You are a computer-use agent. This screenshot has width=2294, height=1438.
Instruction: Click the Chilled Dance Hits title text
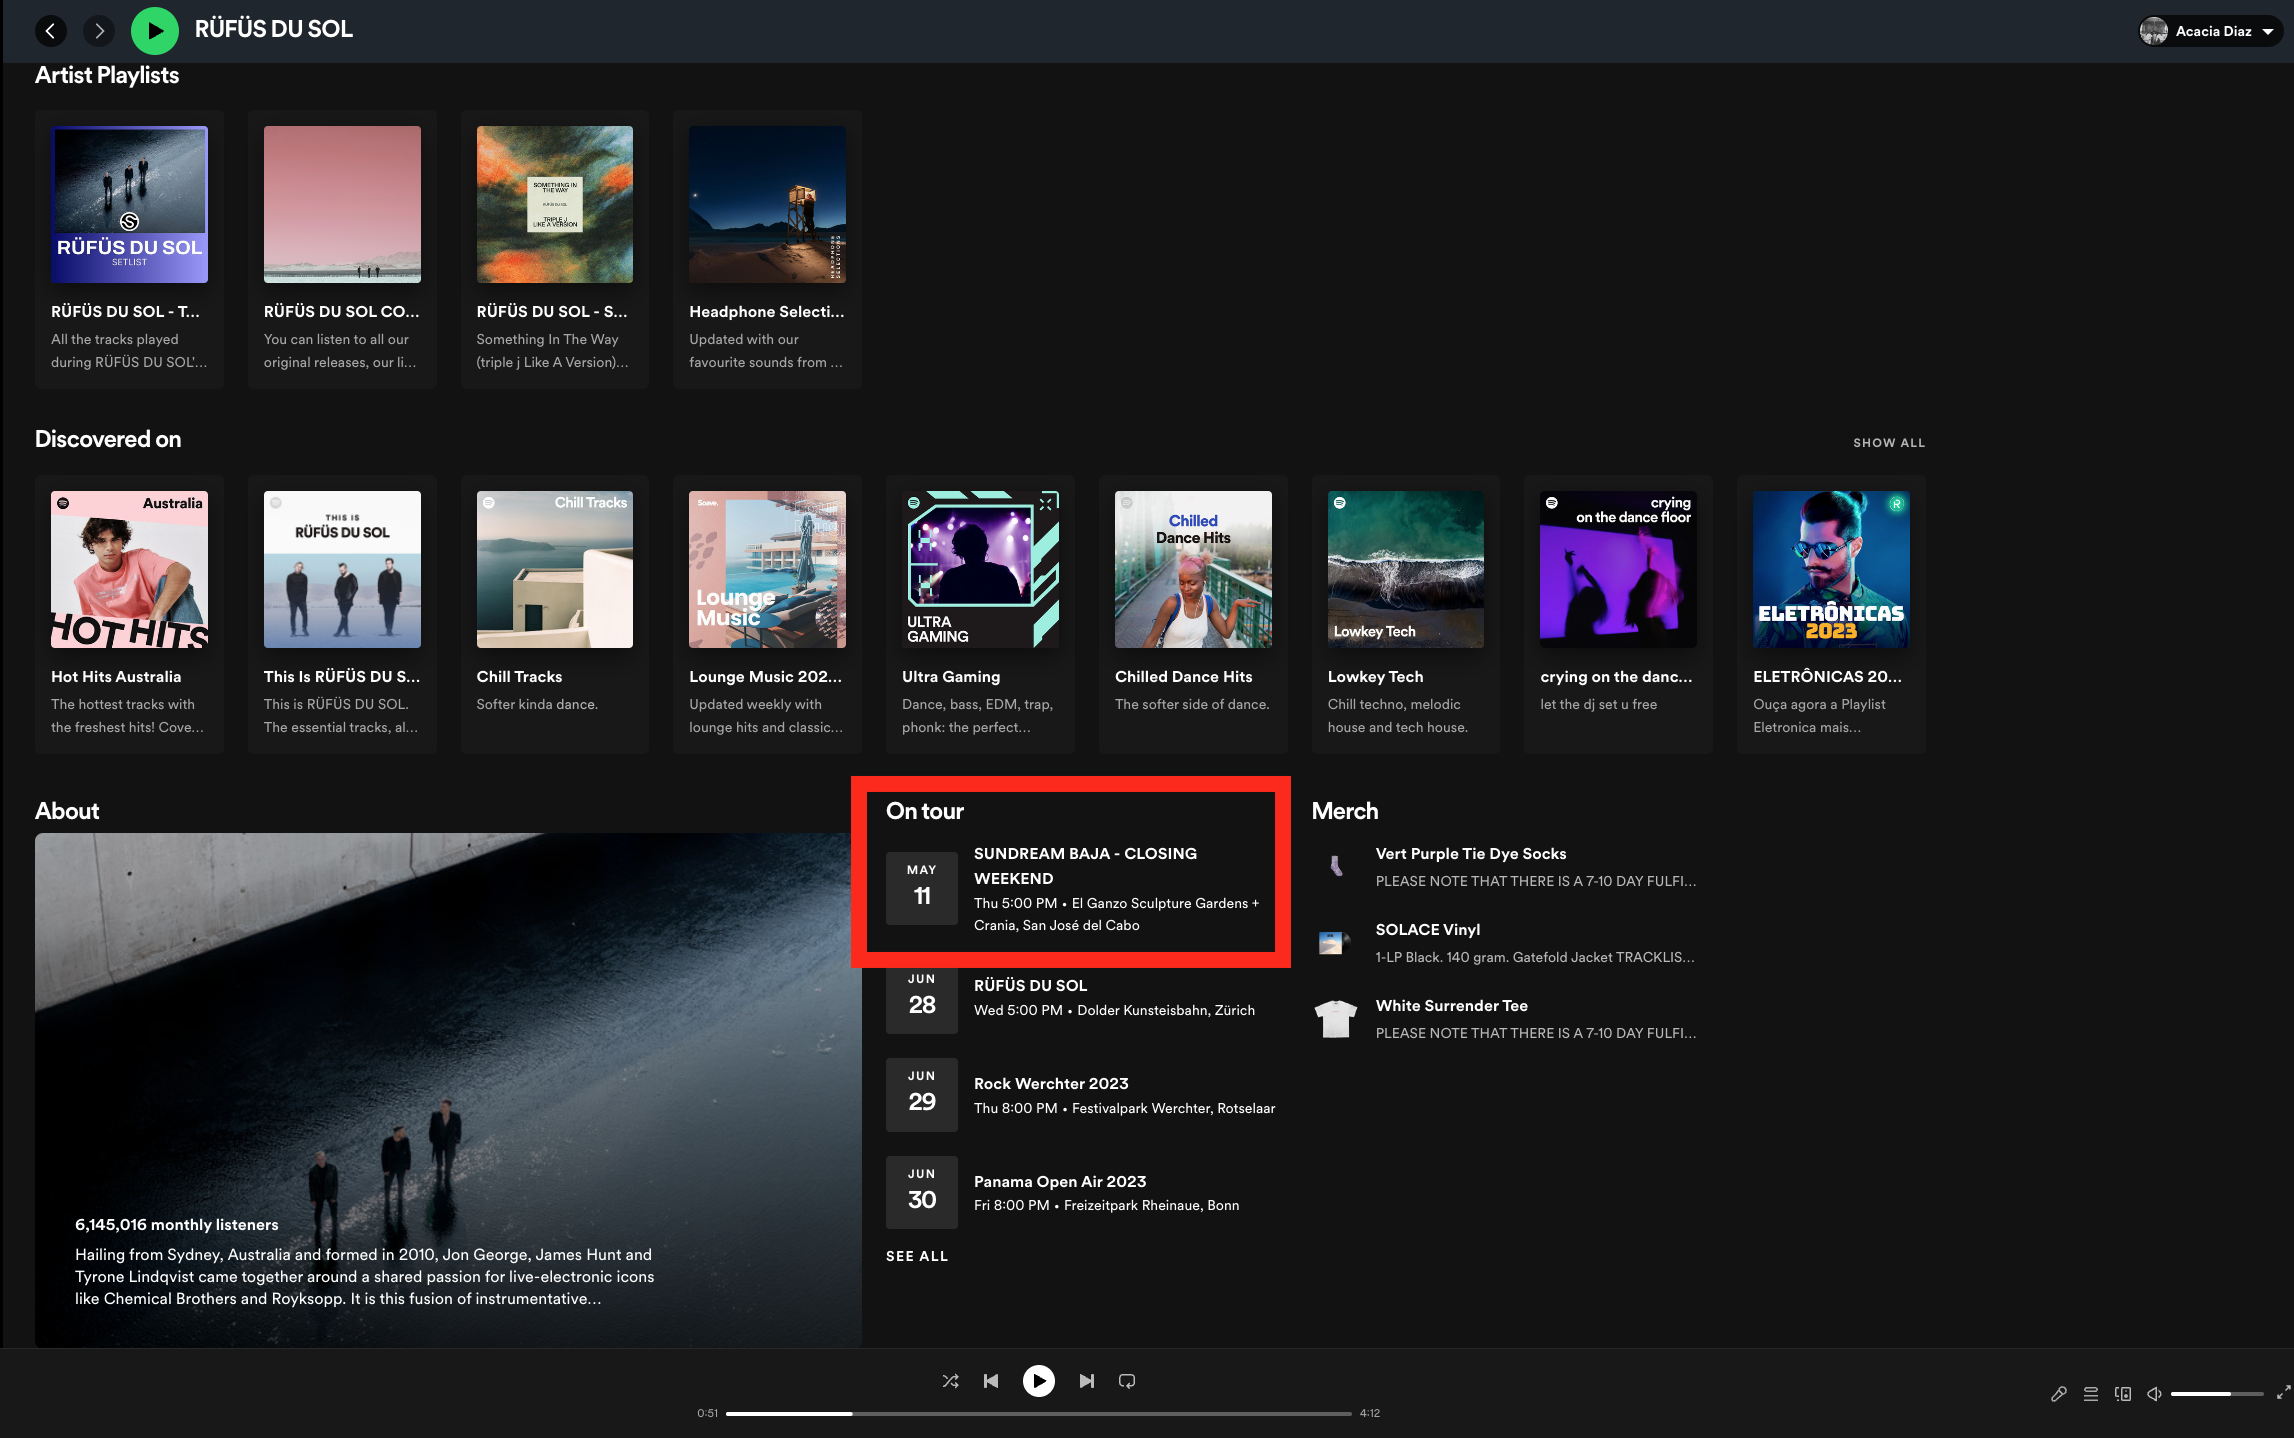click(x=1183, y=677)
